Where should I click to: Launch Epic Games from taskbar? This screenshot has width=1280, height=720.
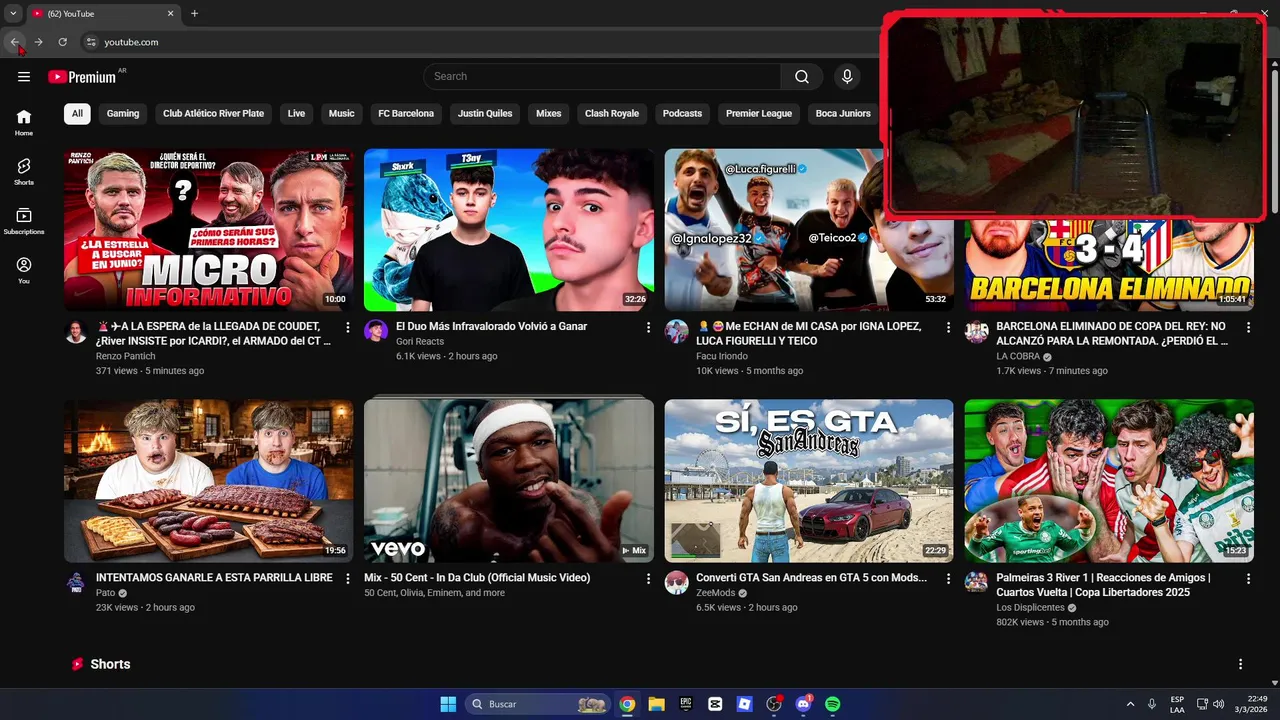[686, 704]
